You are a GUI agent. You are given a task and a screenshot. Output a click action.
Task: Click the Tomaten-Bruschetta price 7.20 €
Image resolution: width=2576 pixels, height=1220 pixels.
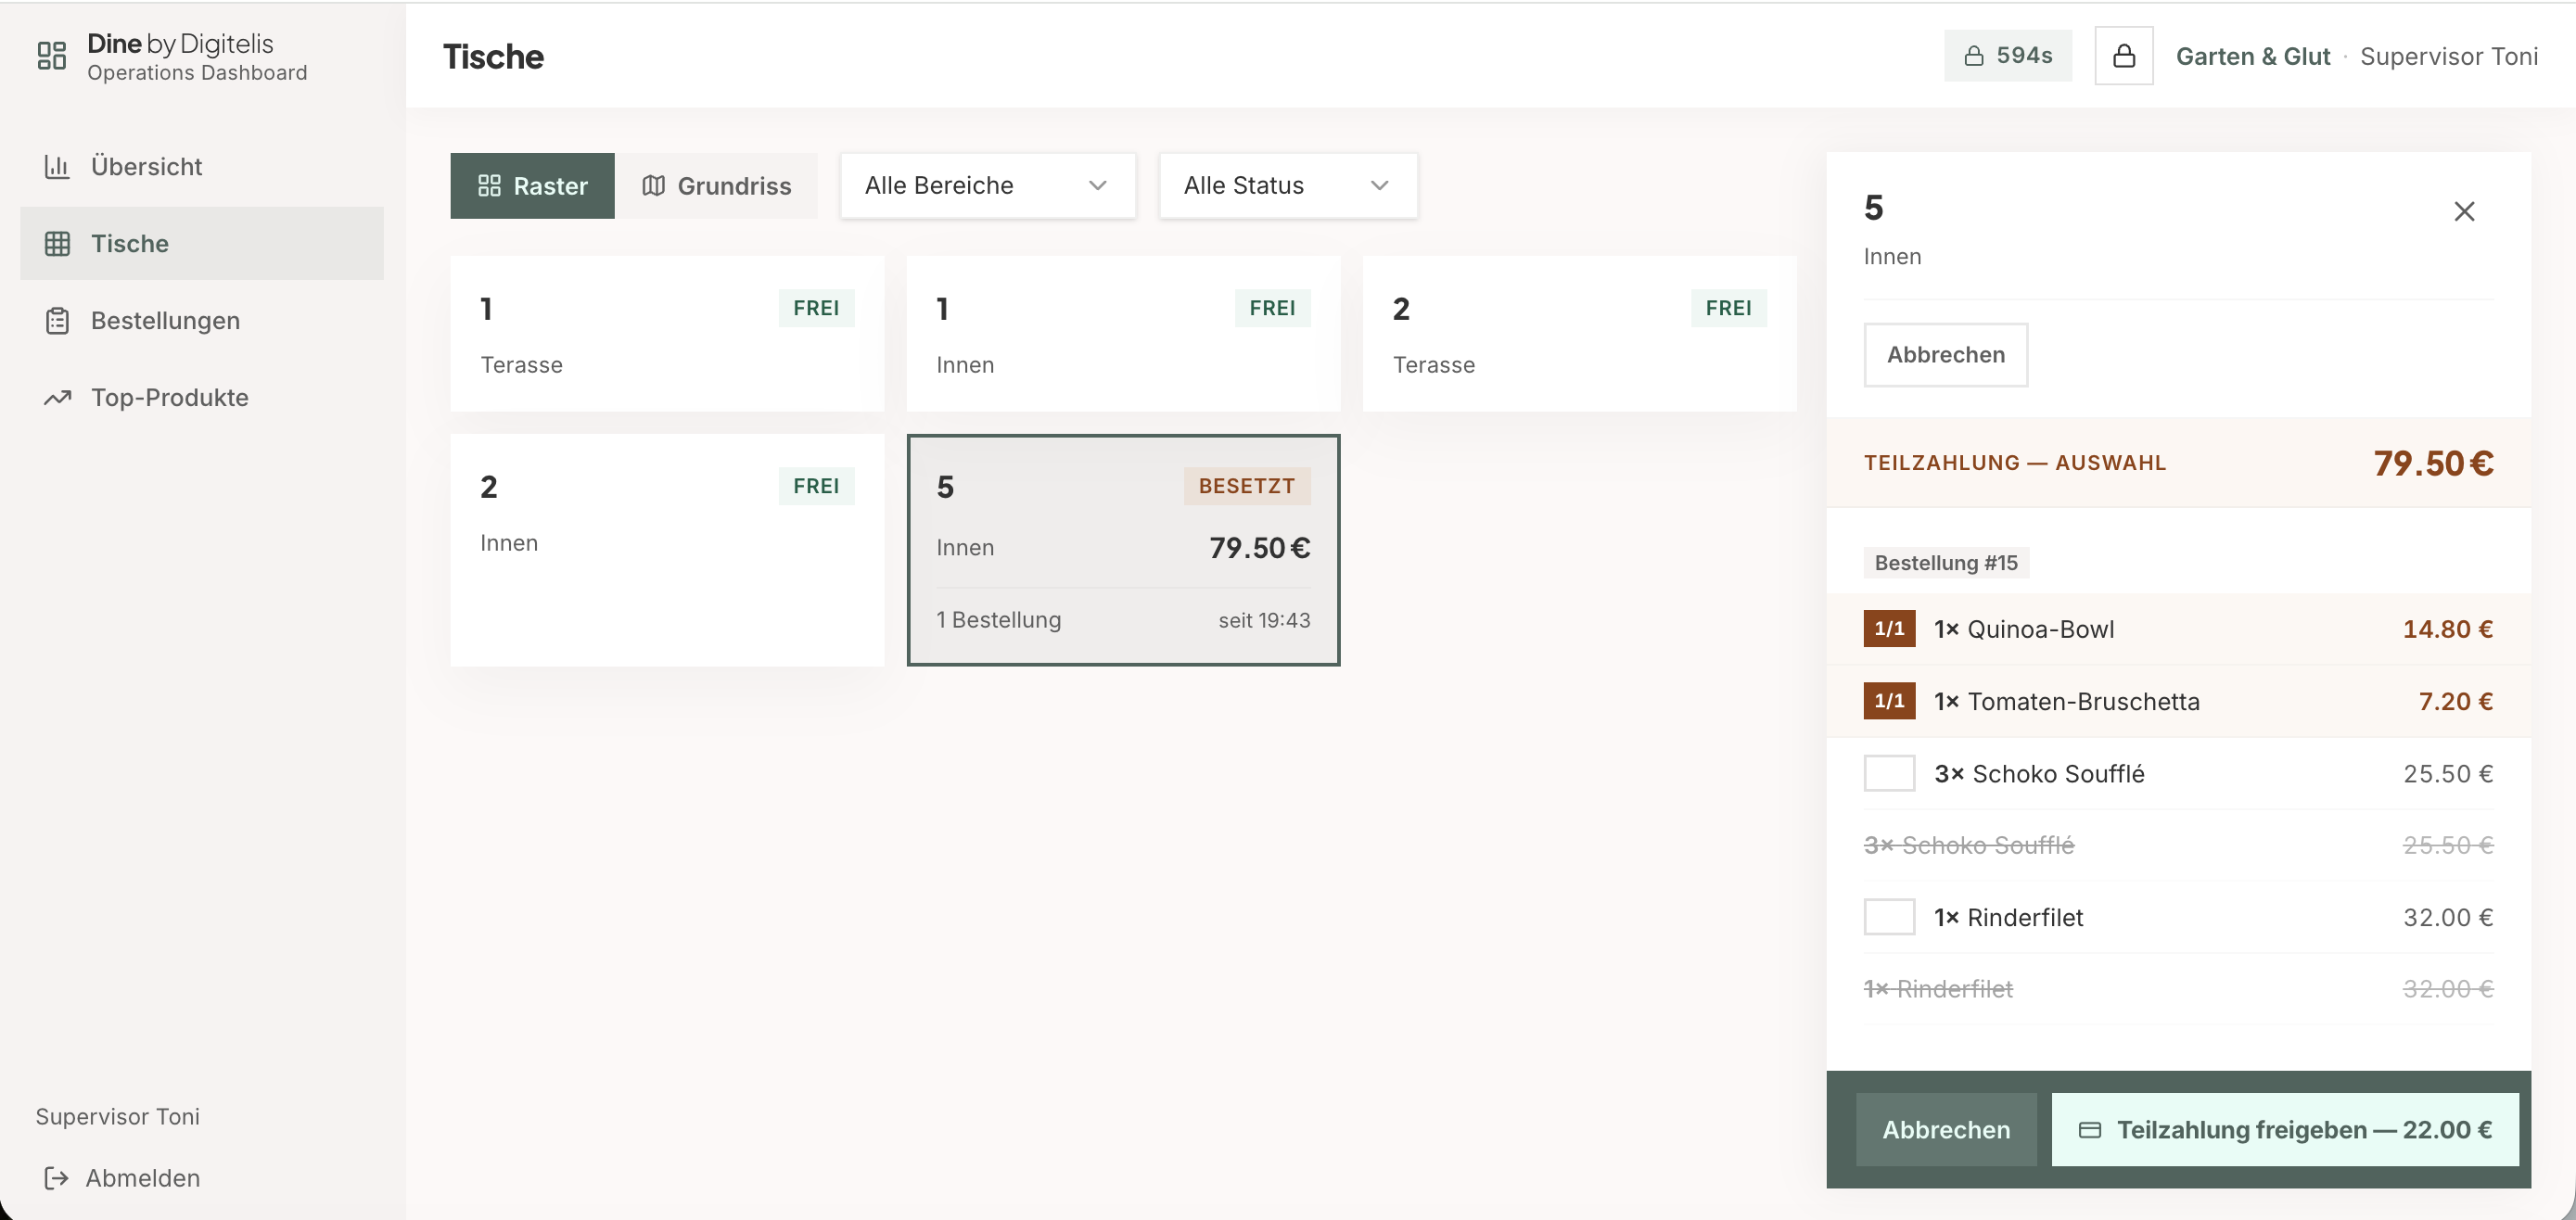point(2456,701)
